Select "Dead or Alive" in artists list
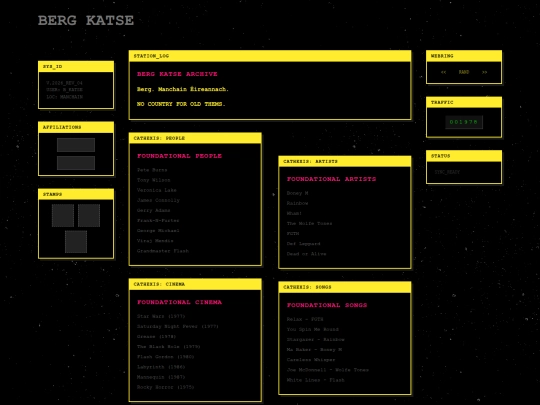Image resolution: width=540 pixels, height=405 pixels. point(306,254)
